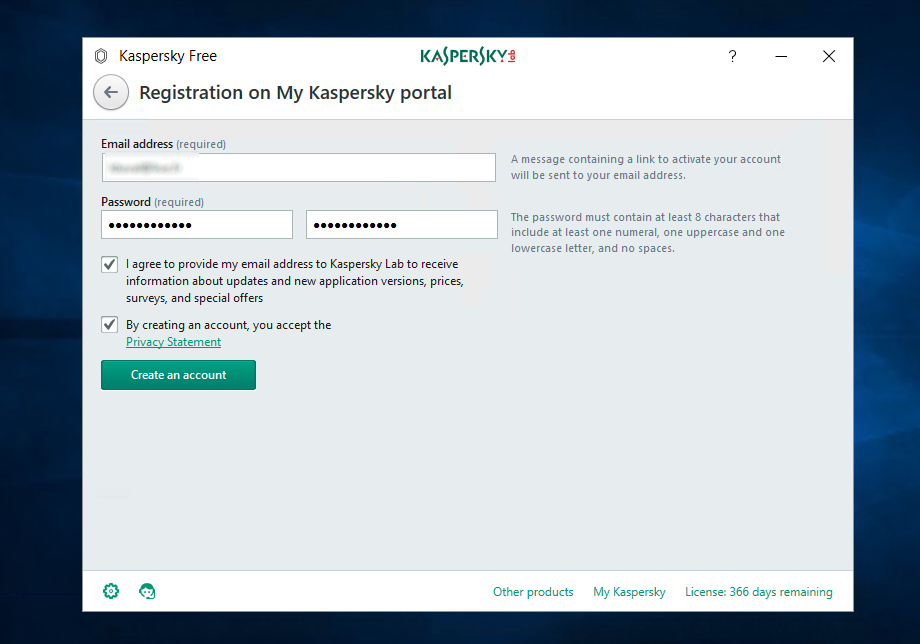Image resolution: width=920 pixels, height=644 pixels.
Task: Close the Kaspersky Free window
Action: 829,56
